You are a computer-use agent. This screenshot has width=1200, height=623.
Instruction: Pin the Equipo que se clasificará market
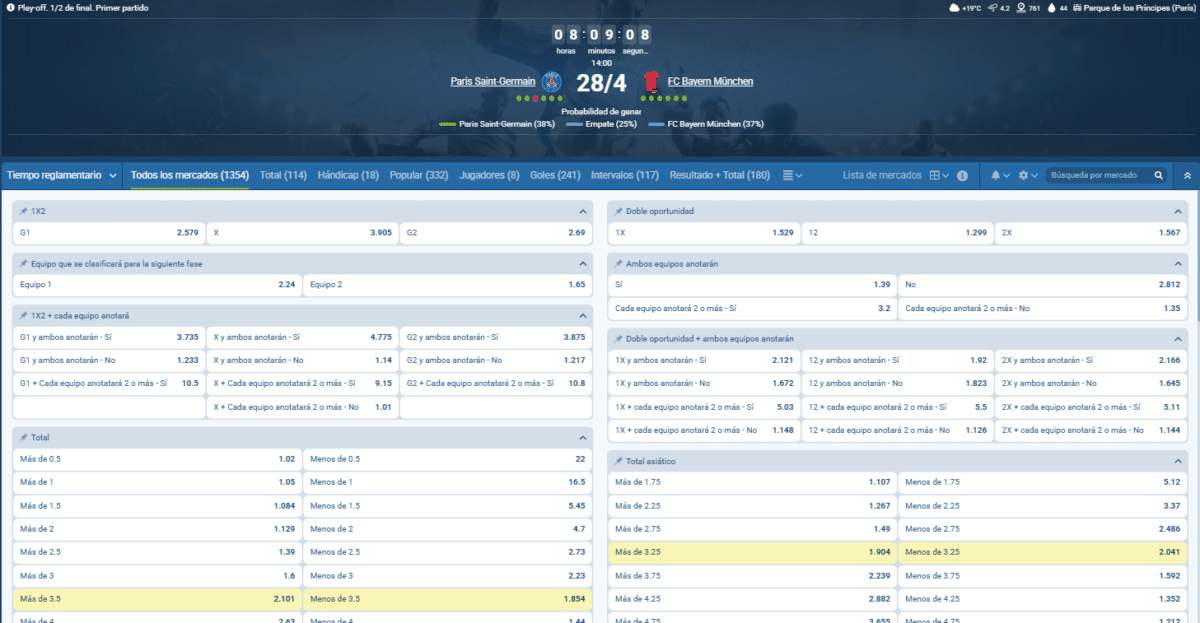click(23, 263)
